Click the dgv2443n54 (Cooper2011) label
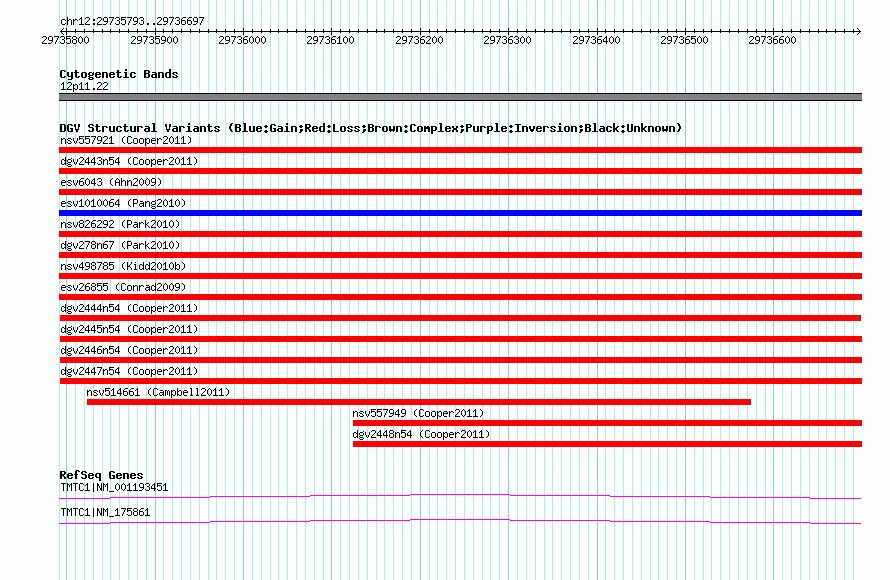This screenshot has height=580, width=890. 129,161
